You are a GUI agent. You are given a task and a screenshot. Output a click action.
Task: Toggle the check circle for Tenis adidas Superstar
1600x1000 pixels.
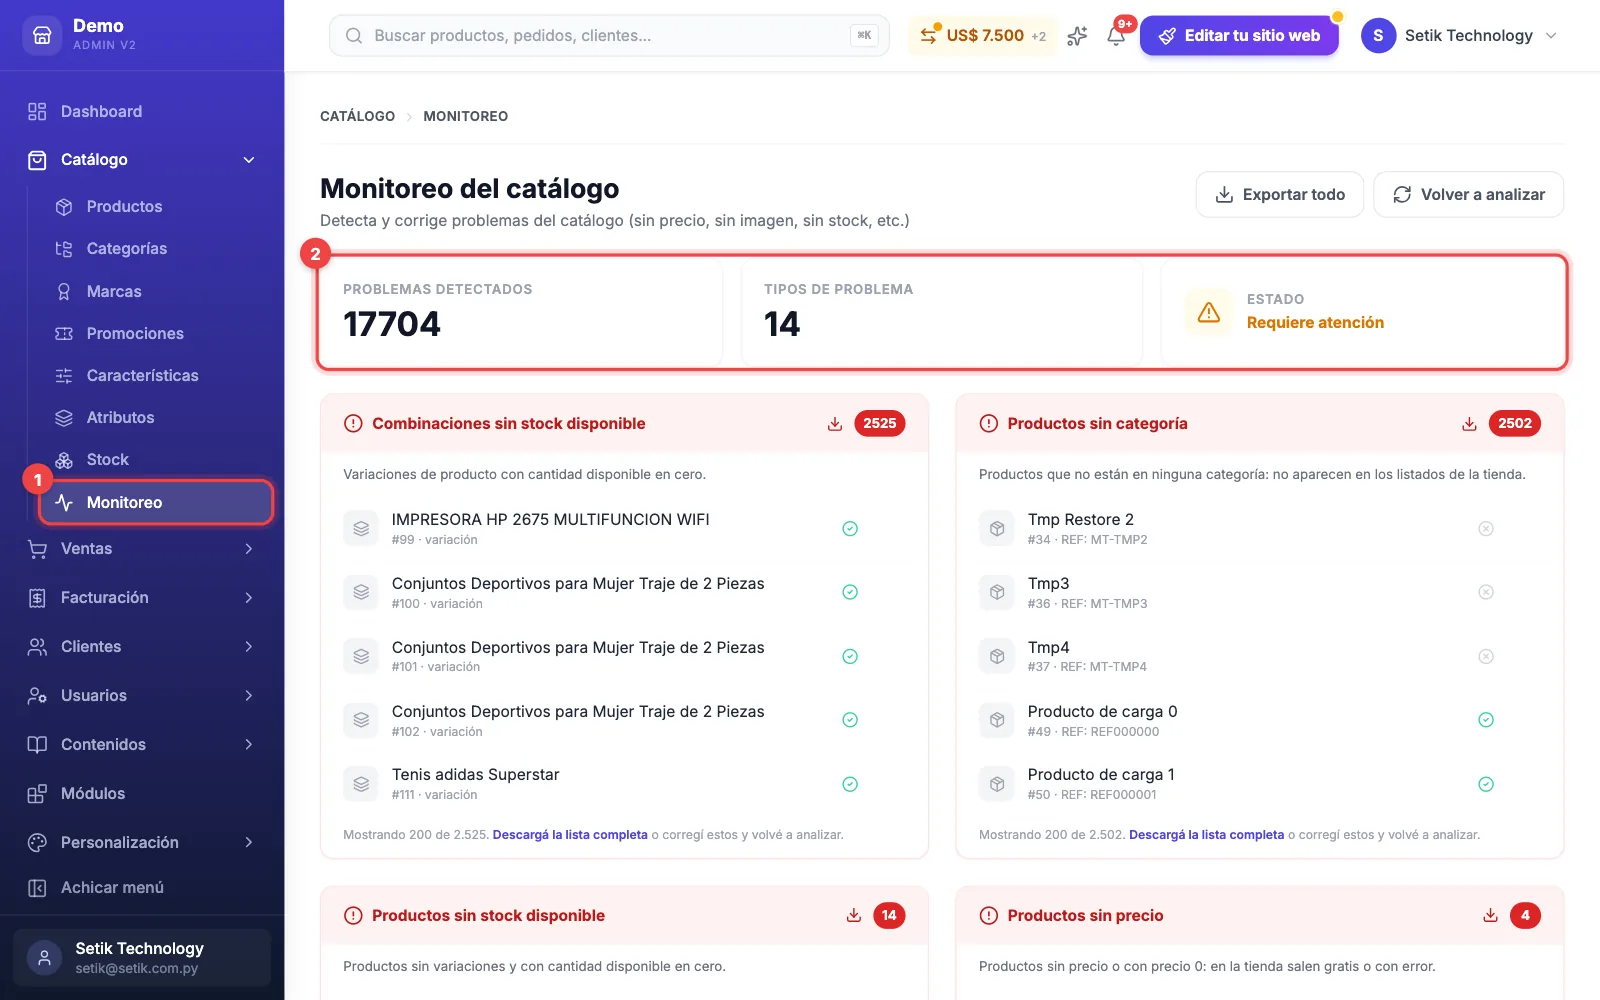point(850,784)
